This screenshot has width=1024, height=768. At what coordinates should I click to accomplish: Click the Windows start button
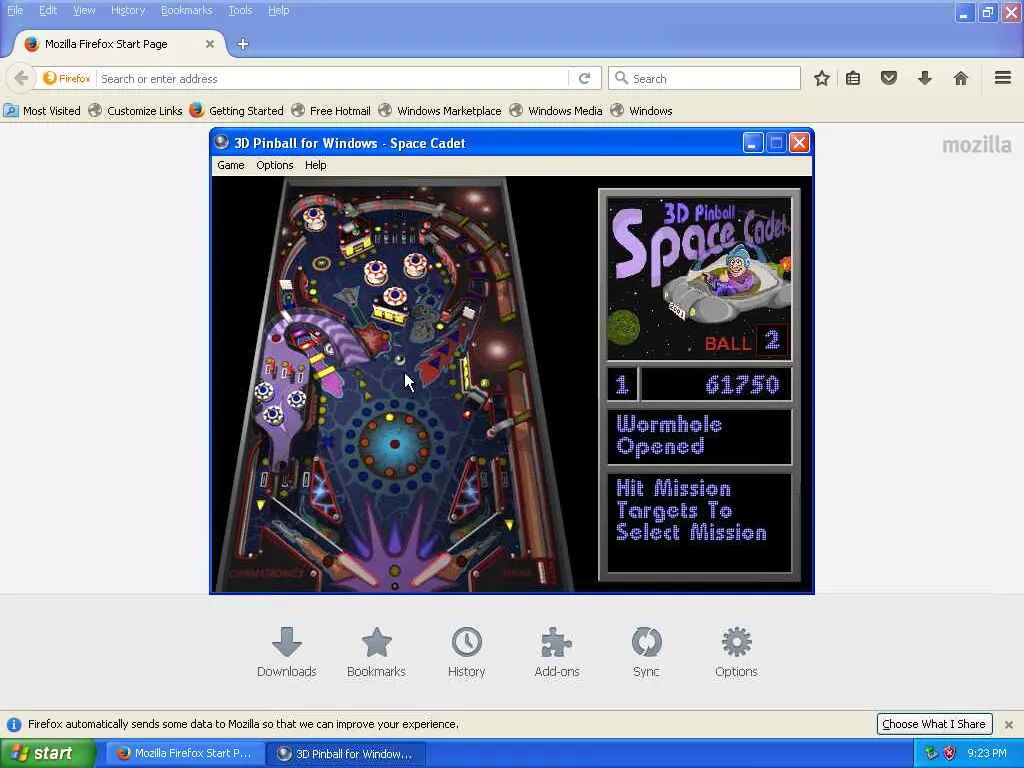pos(47,753)
